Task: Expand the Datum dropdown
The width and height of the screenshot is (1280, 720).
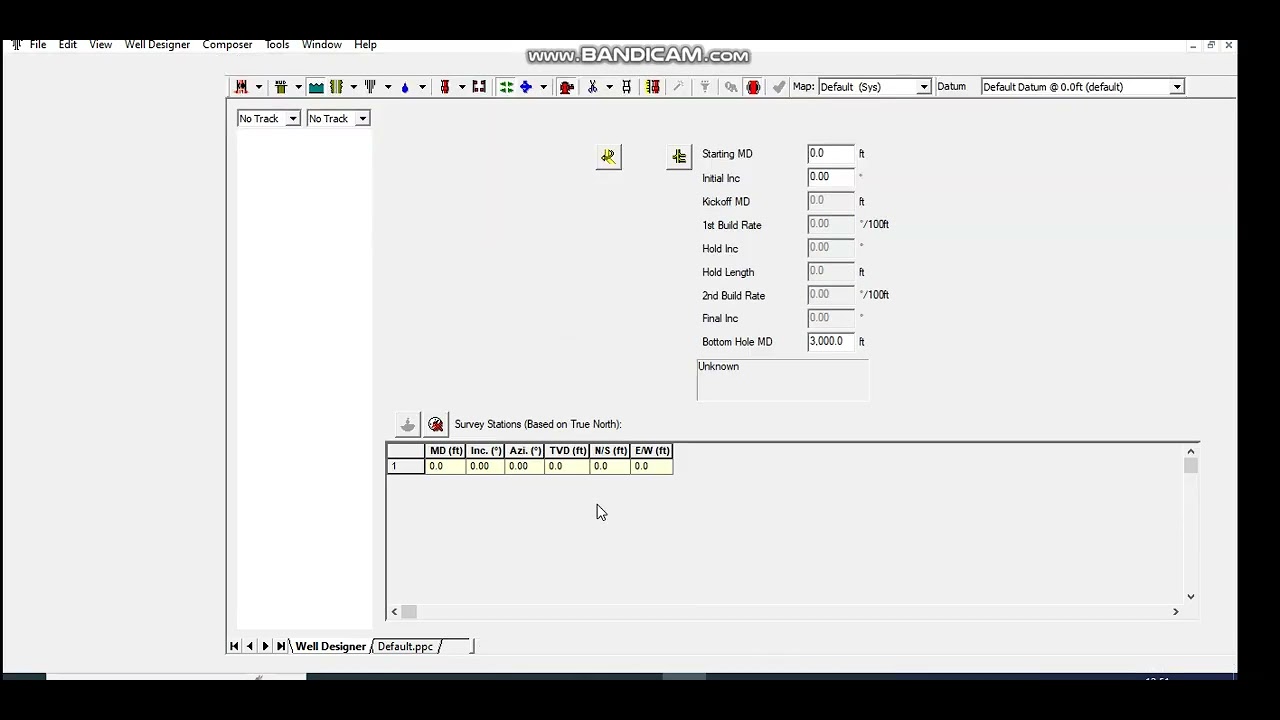Action: pyautogui.click(x=1177, y=87)
